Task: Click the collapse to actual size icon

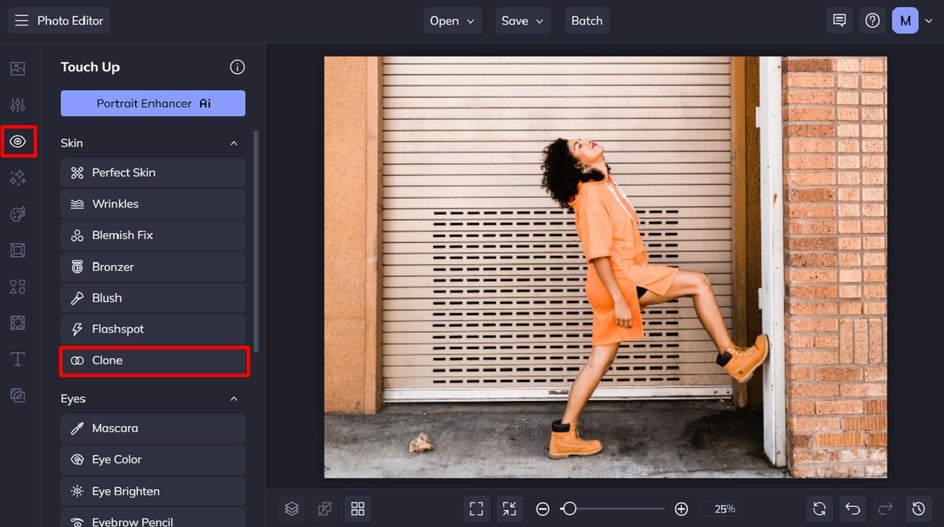Action: coord(509,509)
